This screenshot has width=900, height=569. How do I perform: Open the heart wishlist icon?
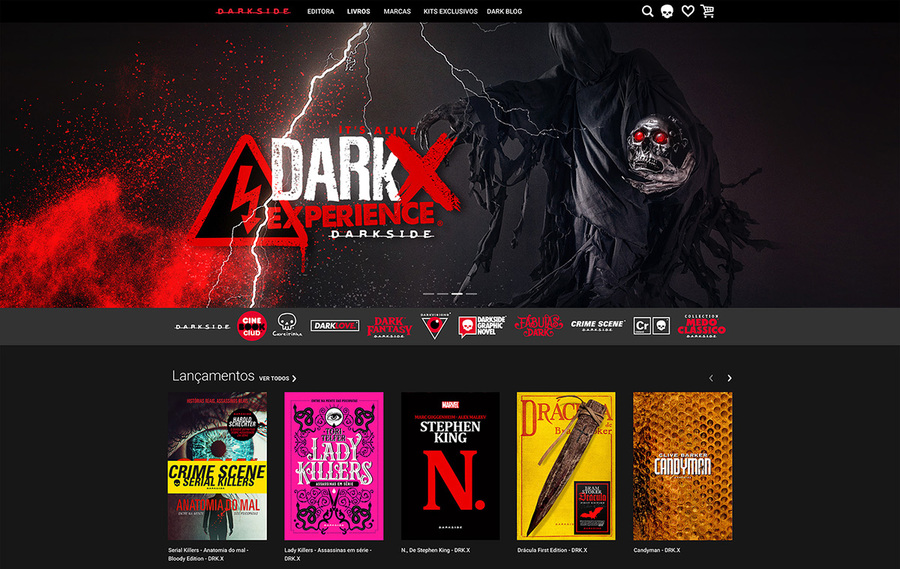[688, 11]
